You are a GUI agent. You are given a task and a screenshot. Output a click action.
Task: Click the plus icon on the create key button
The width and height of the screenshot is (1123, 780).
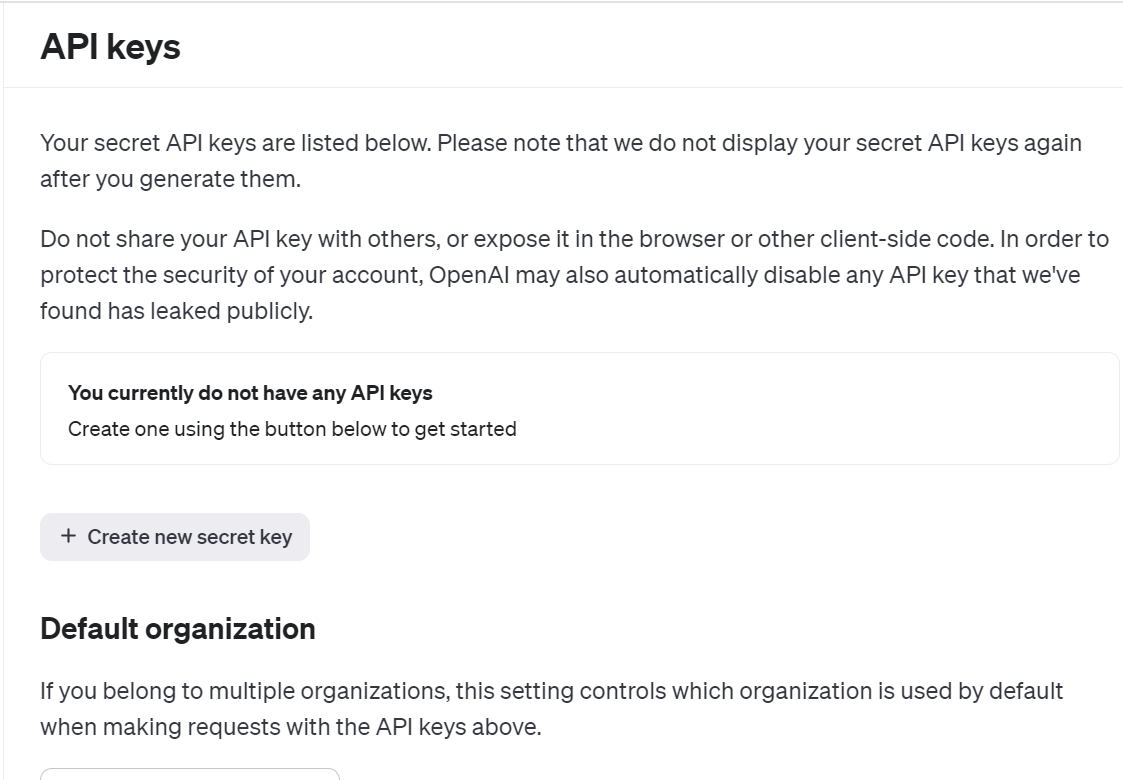(68, 536)
